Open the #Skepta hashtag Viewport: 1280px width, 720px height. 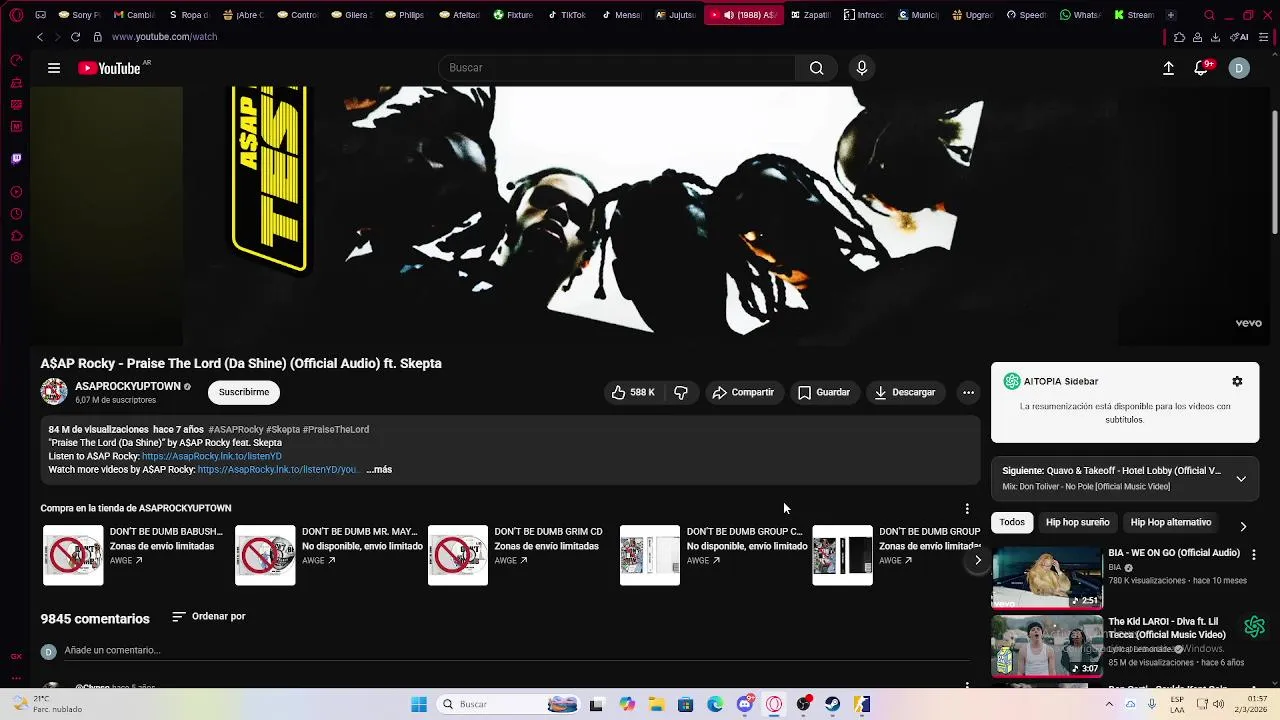coord(283,430)
